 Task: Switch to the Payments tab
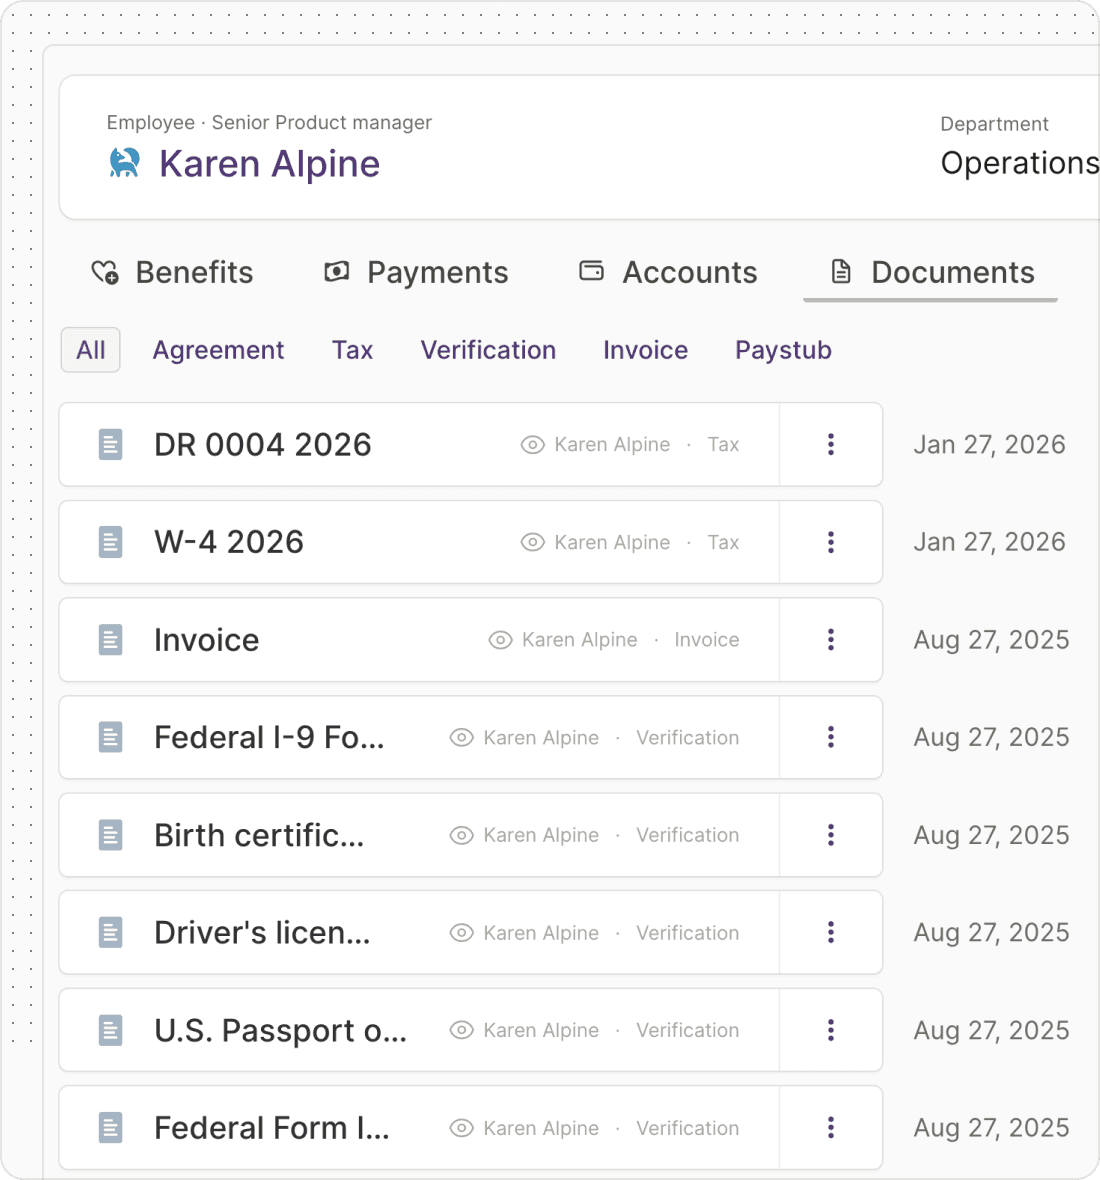(416, 272)
